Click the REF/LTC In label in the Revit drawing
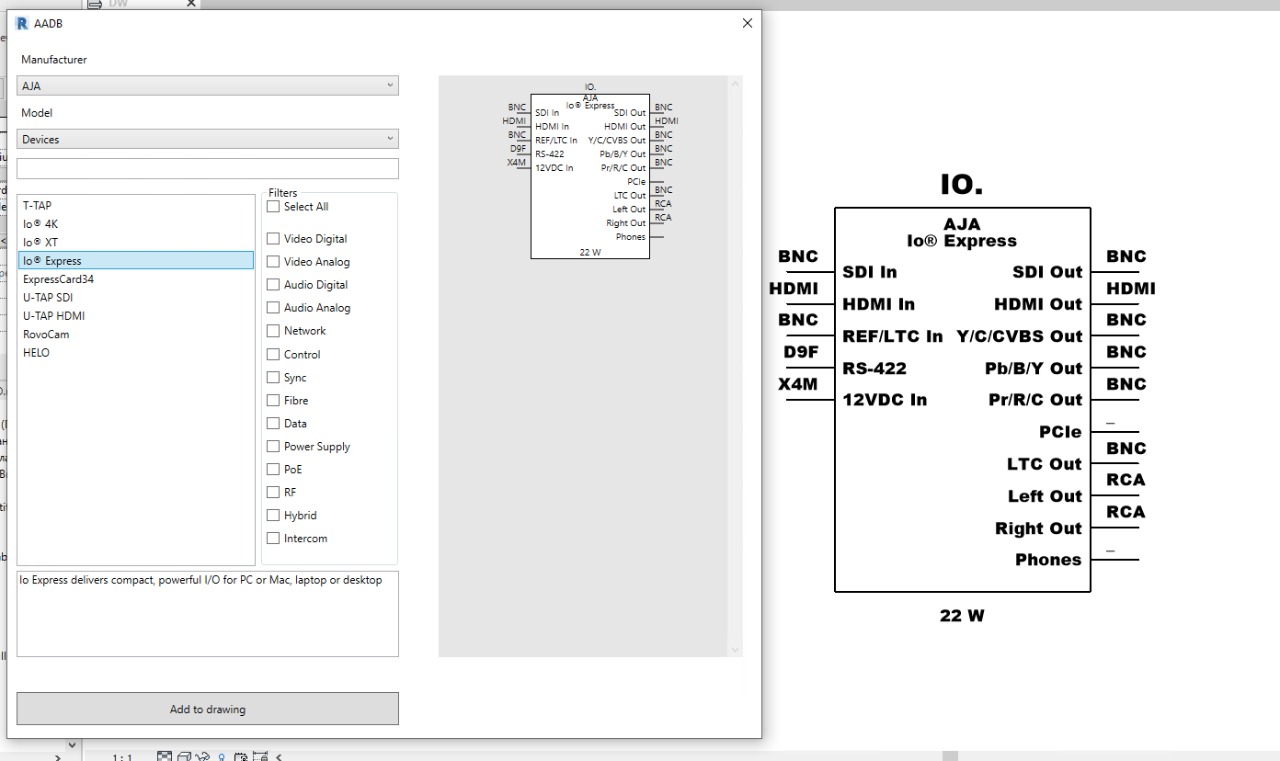This screenshot has width=1280, height=761. pos(893,336)
